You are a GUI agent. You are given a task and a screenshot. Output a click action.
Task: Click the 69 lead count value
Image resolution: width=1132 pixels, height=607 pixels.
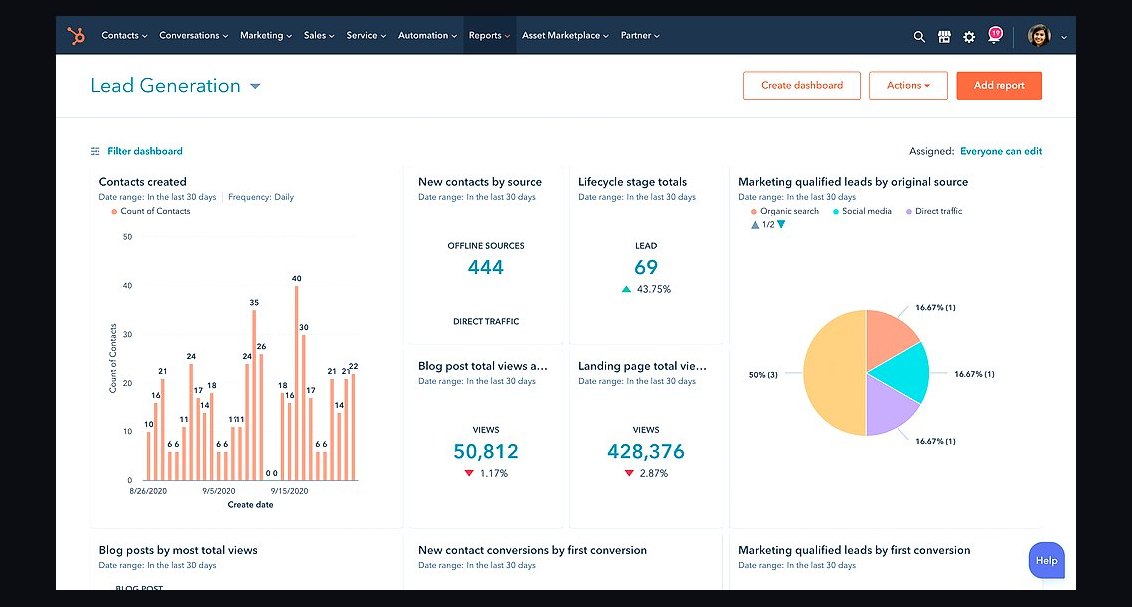coord(646,268)
